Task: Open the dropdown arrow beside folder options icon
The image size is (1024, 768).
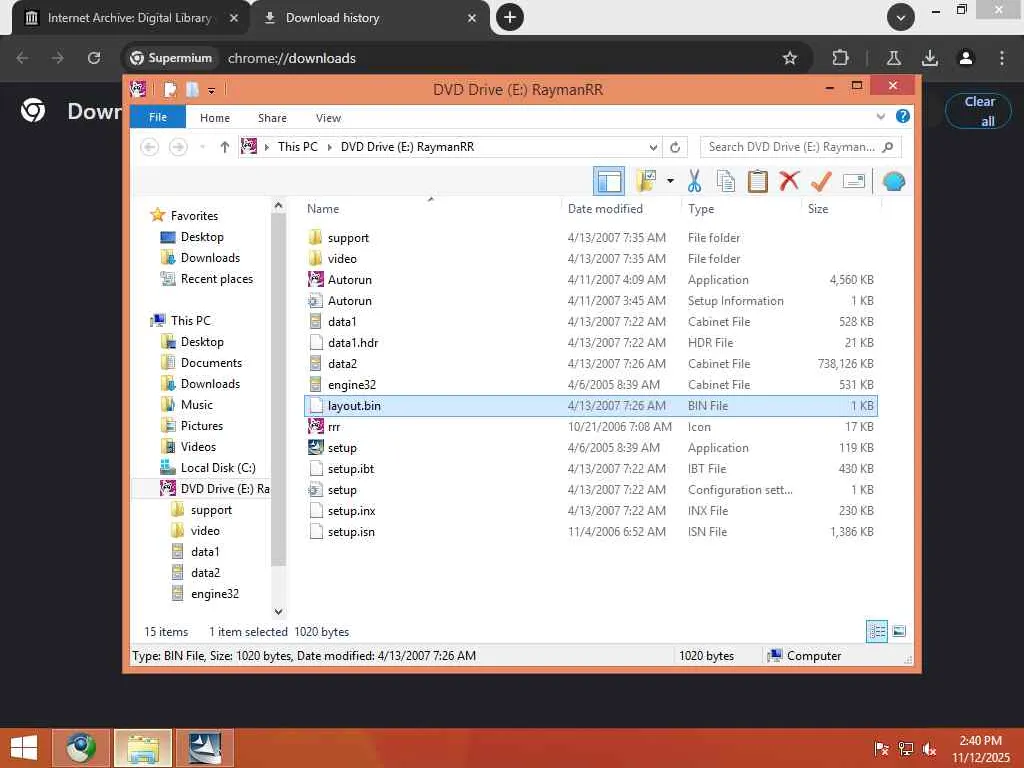Action: [x=670, y=181]
